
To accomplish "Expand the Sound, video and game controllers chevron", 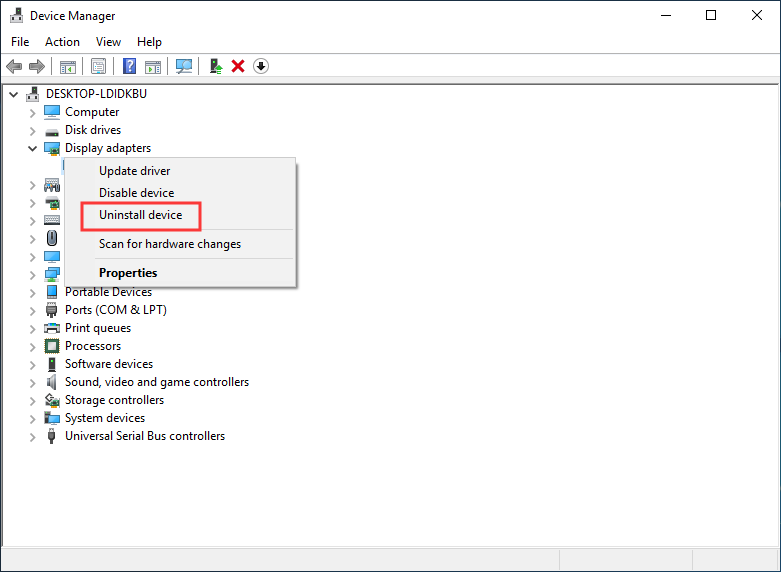I will point(32,383).
